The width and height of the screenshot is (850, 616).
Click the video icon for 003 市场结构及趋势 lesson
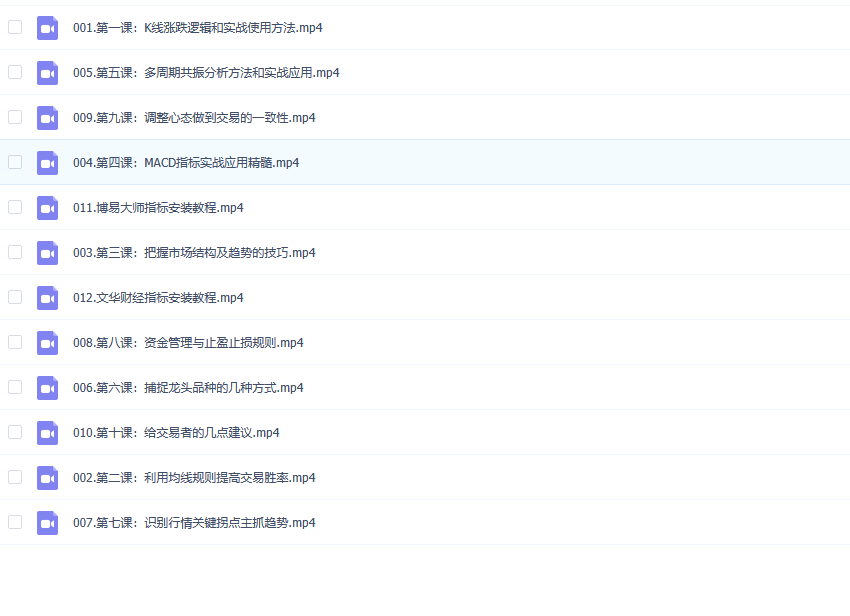[47, 252]
